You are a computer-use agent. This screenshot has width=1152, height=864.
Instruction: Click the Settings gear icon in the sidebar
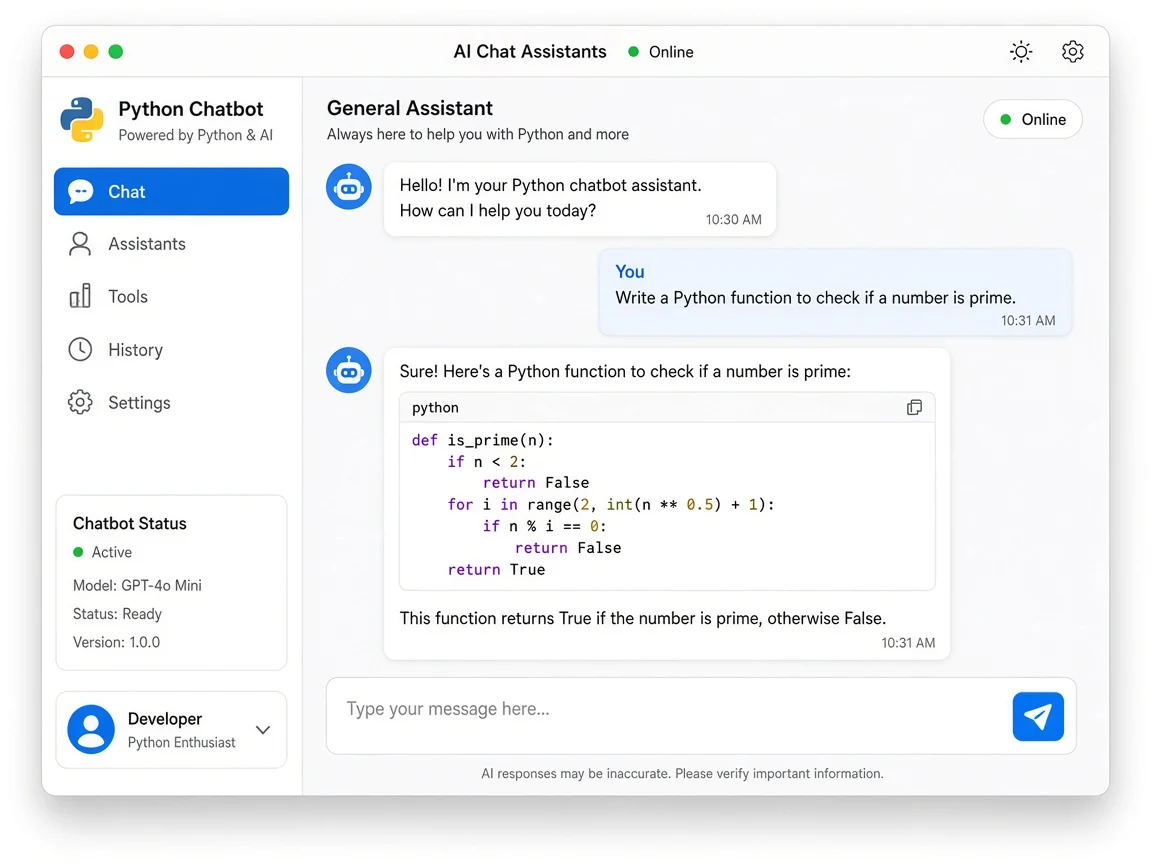point(80,403)
